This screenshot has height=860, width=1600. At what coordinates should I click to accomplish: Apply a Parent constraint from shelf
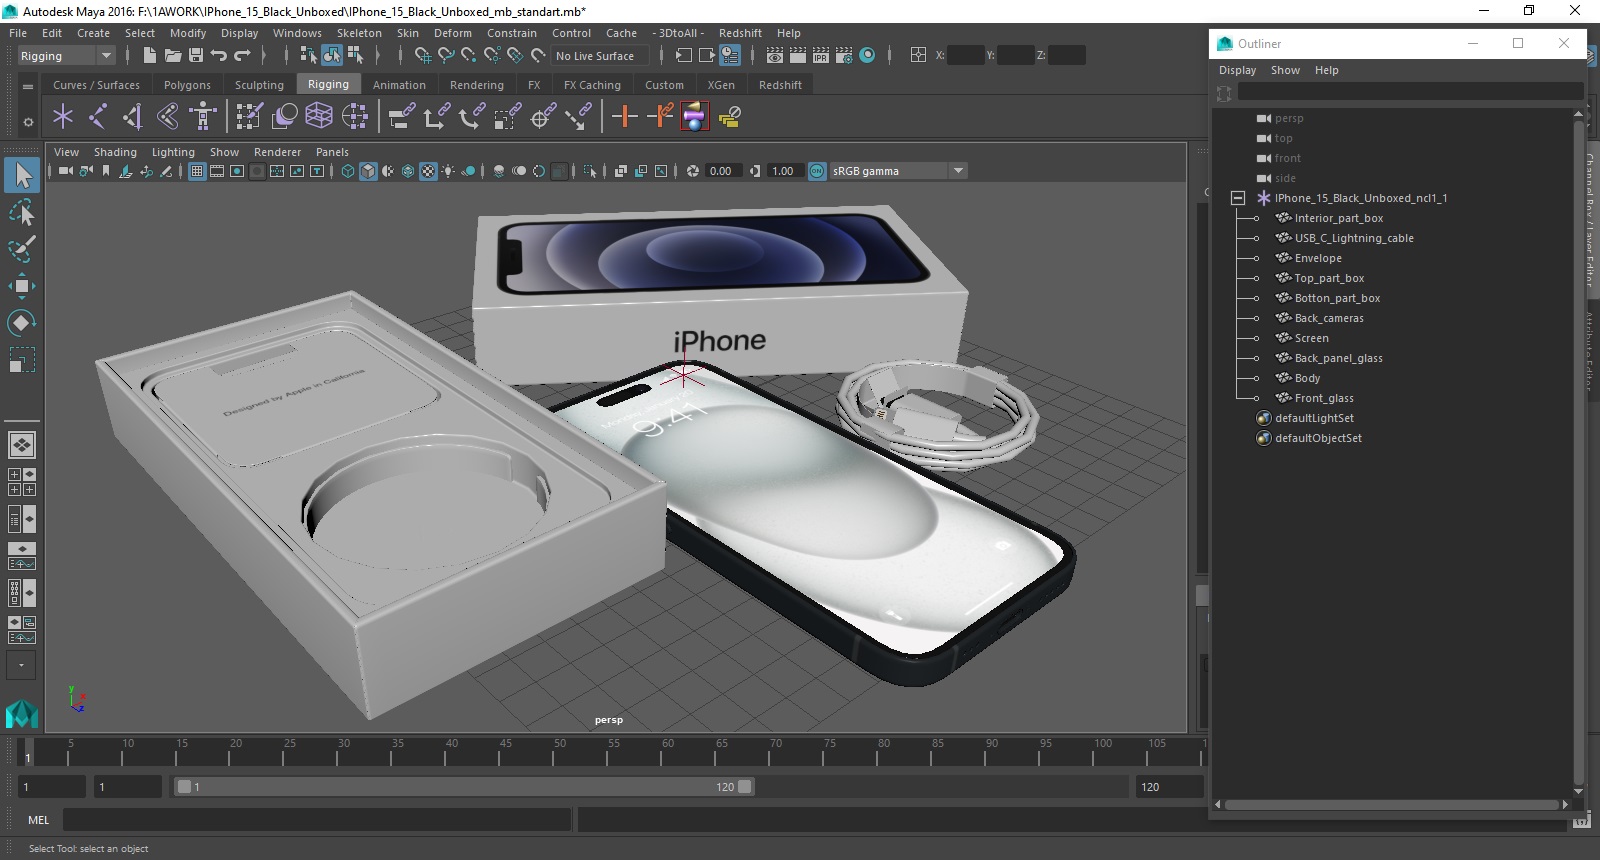402,117
